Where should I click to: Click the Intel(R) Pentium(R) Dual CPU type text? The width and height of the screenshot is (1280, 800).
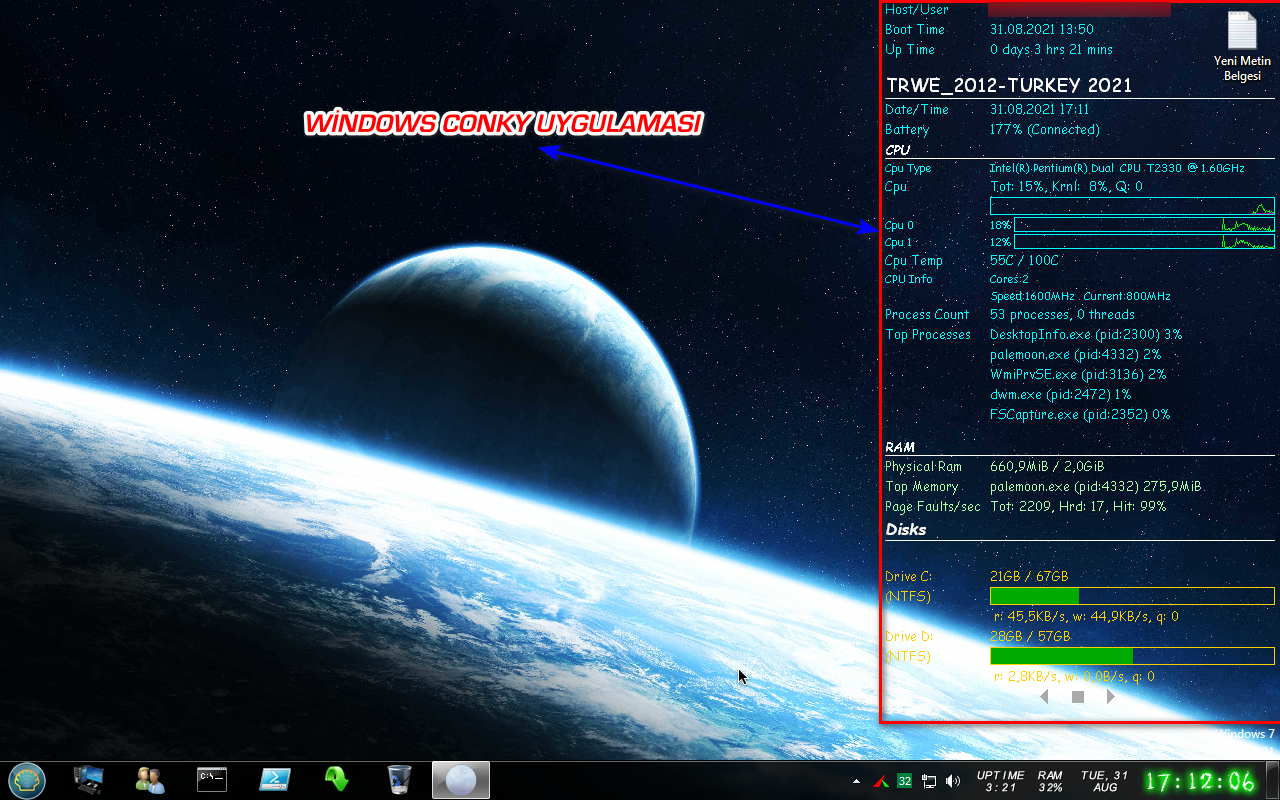(x=1117, y=168)
